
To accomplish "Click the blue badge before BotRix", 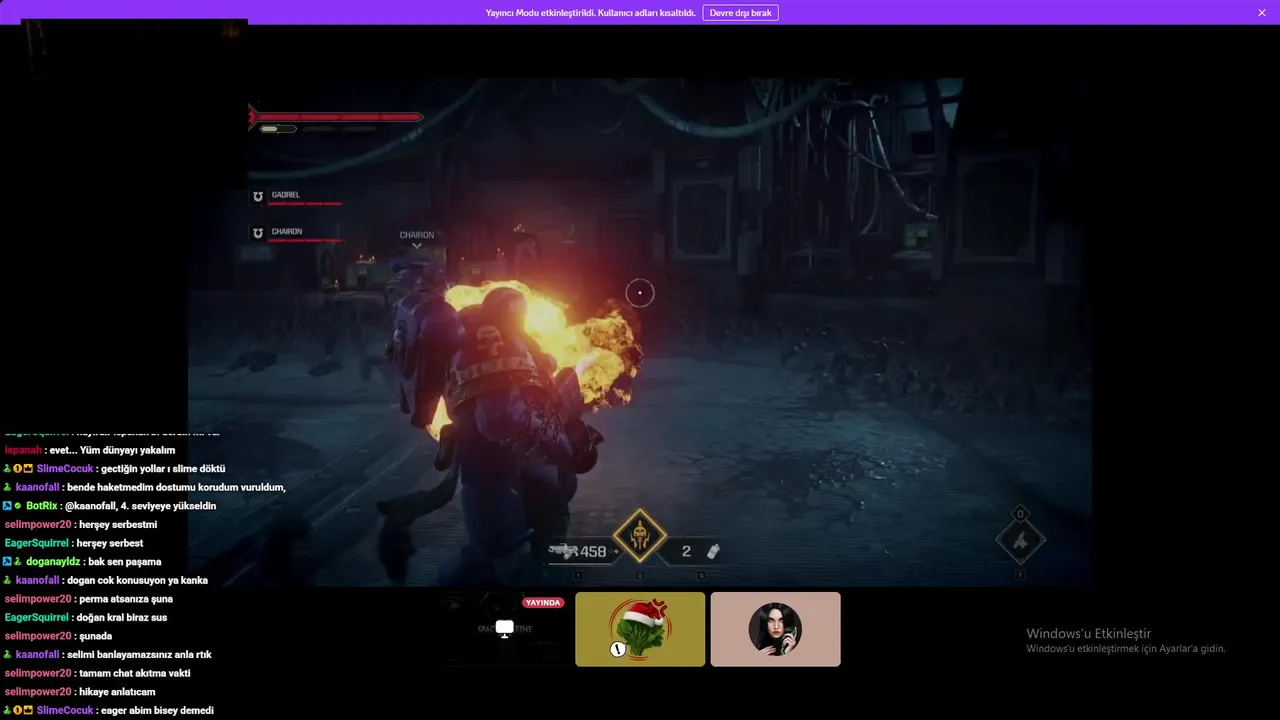I will coord(7,506).
